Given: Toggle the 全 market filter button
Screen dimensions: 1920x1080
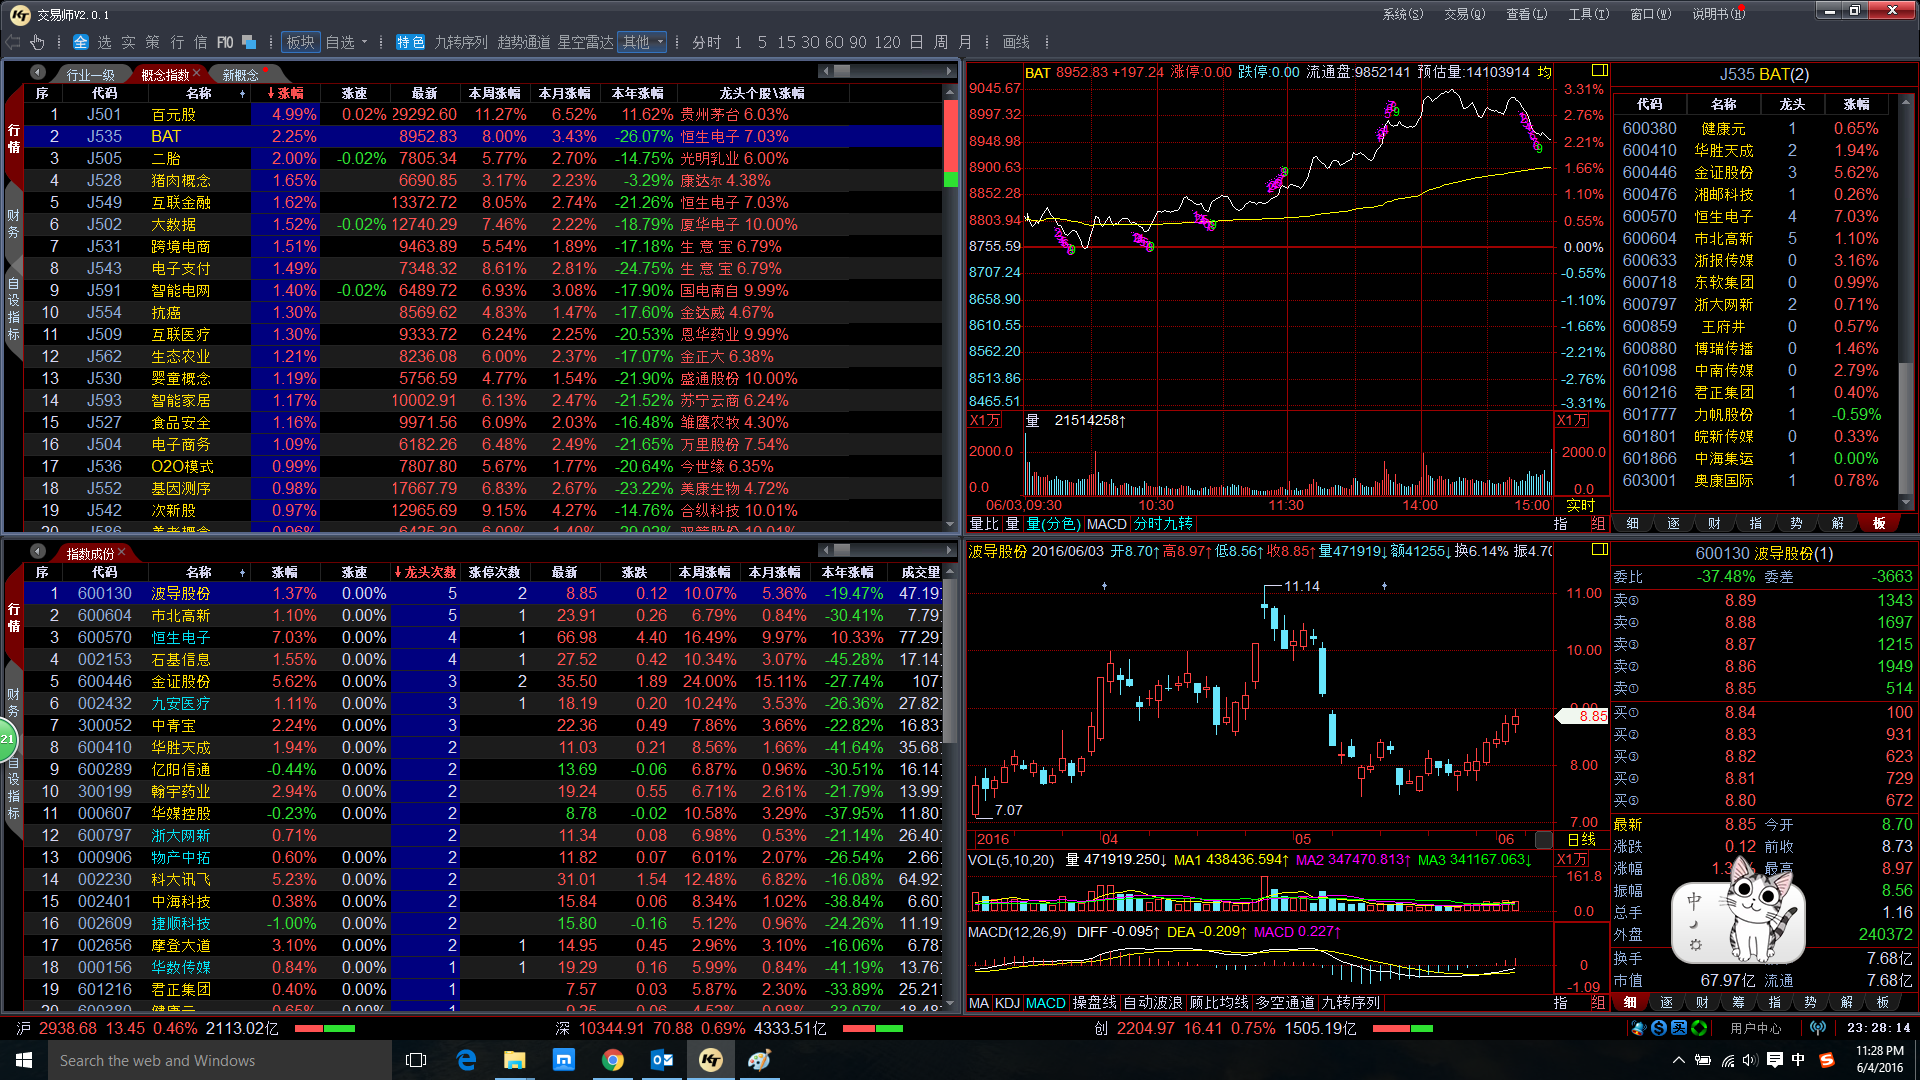Looking at the screenshot, I should click(x=81, y=42).
